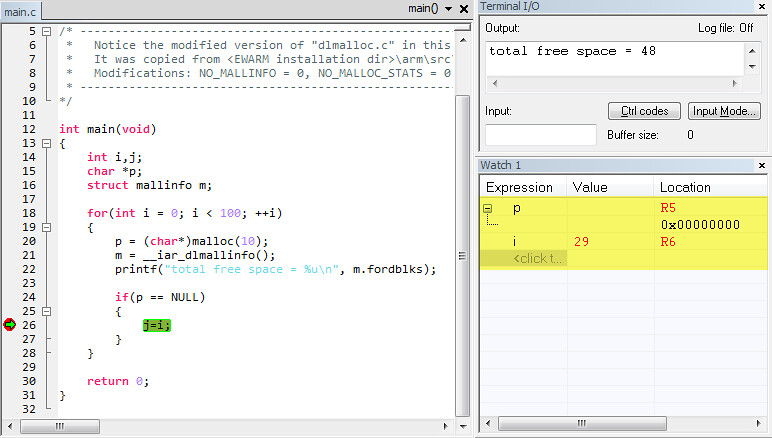Select the value 29 of i
Viewport: 772px width, 438px height.
coord(581,242)
